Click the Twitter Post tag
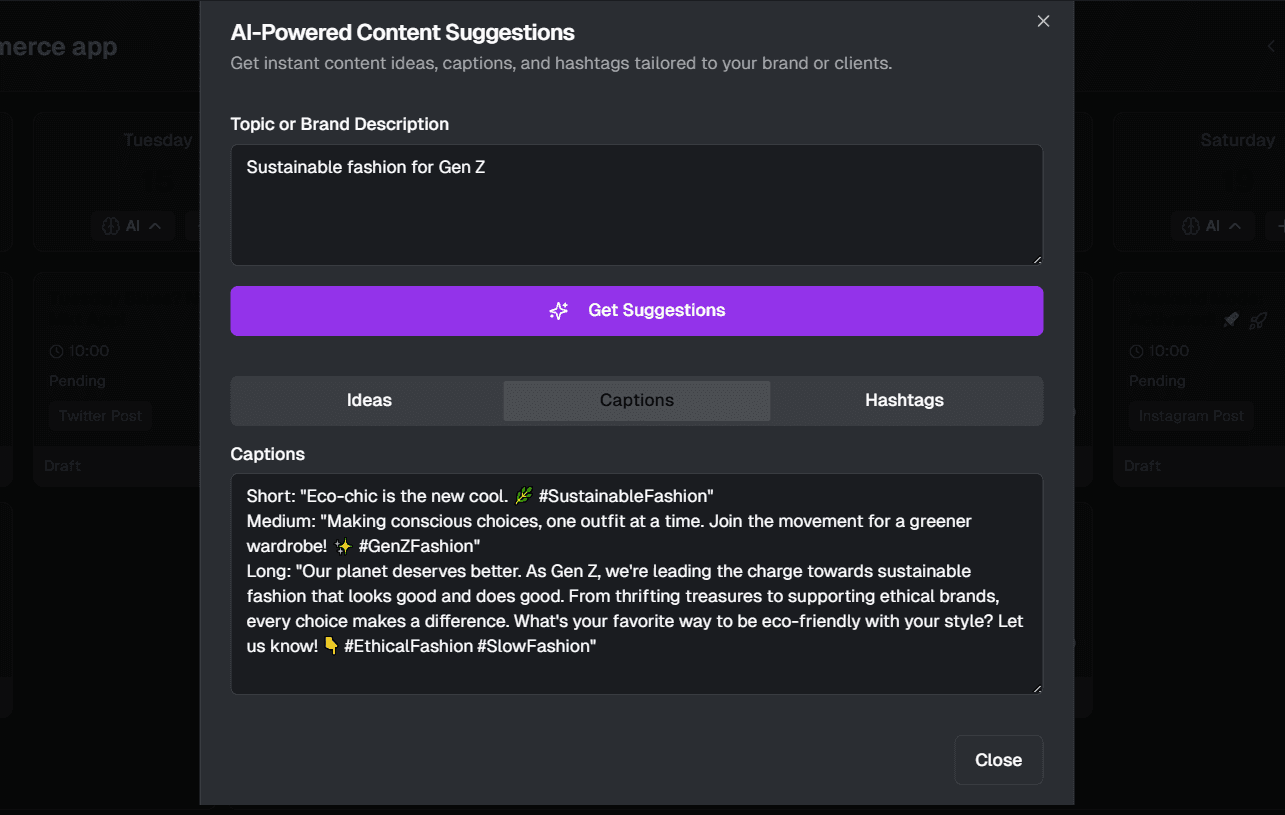This screenshot has height=815, width=1285. [x=100, y=416]
